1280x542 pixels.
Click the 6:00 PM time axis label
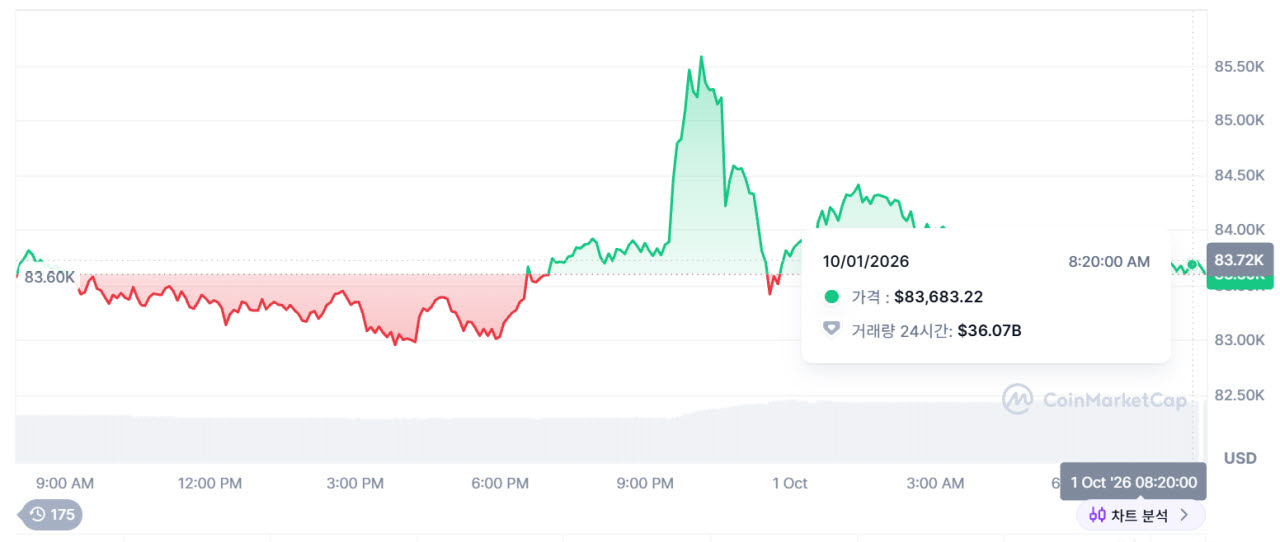[x=500, y=483]
